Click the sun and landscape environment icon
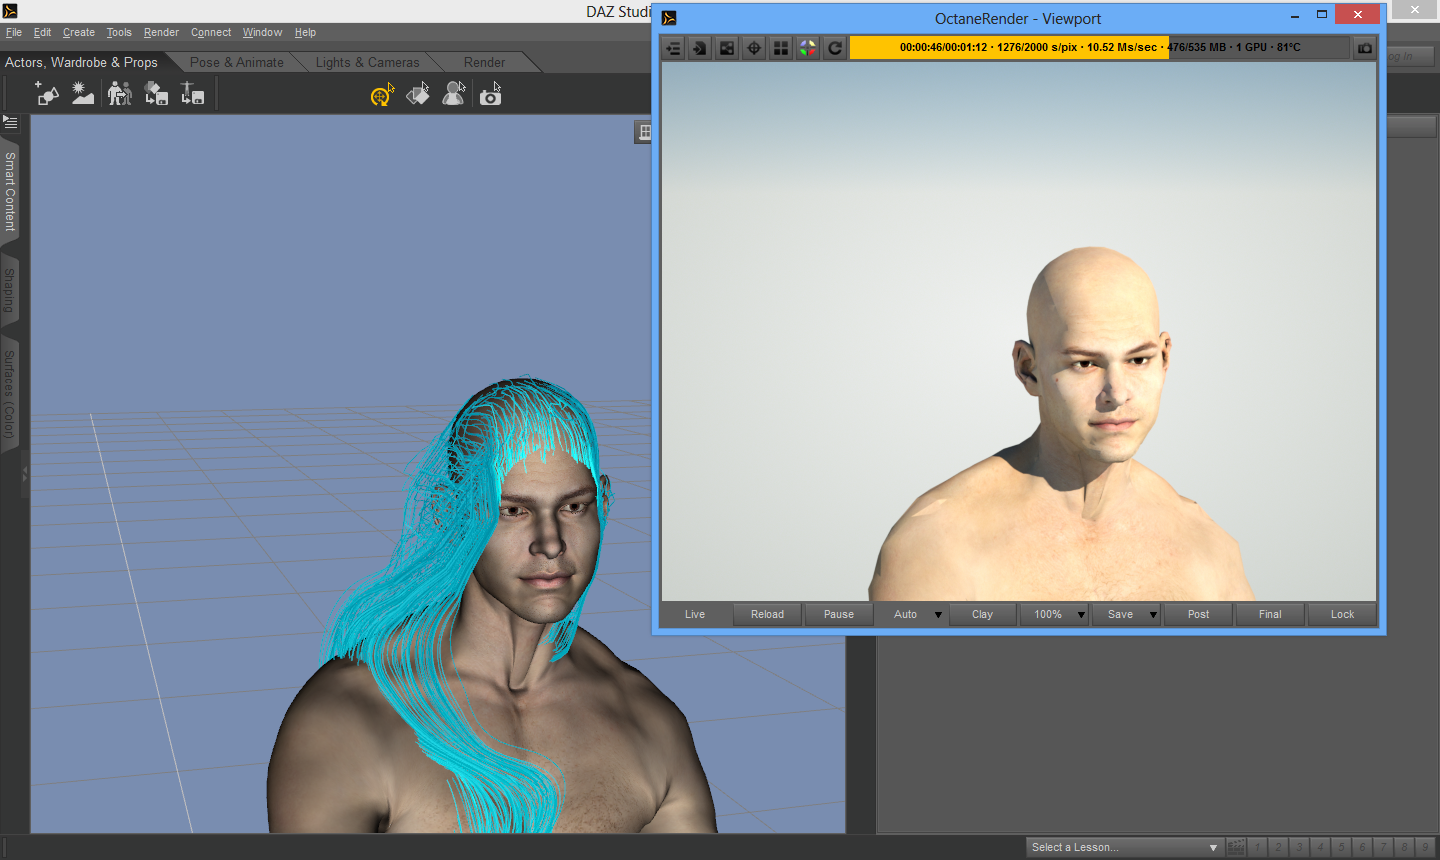The image size is (1440, 860). click(x=83, y=94)
